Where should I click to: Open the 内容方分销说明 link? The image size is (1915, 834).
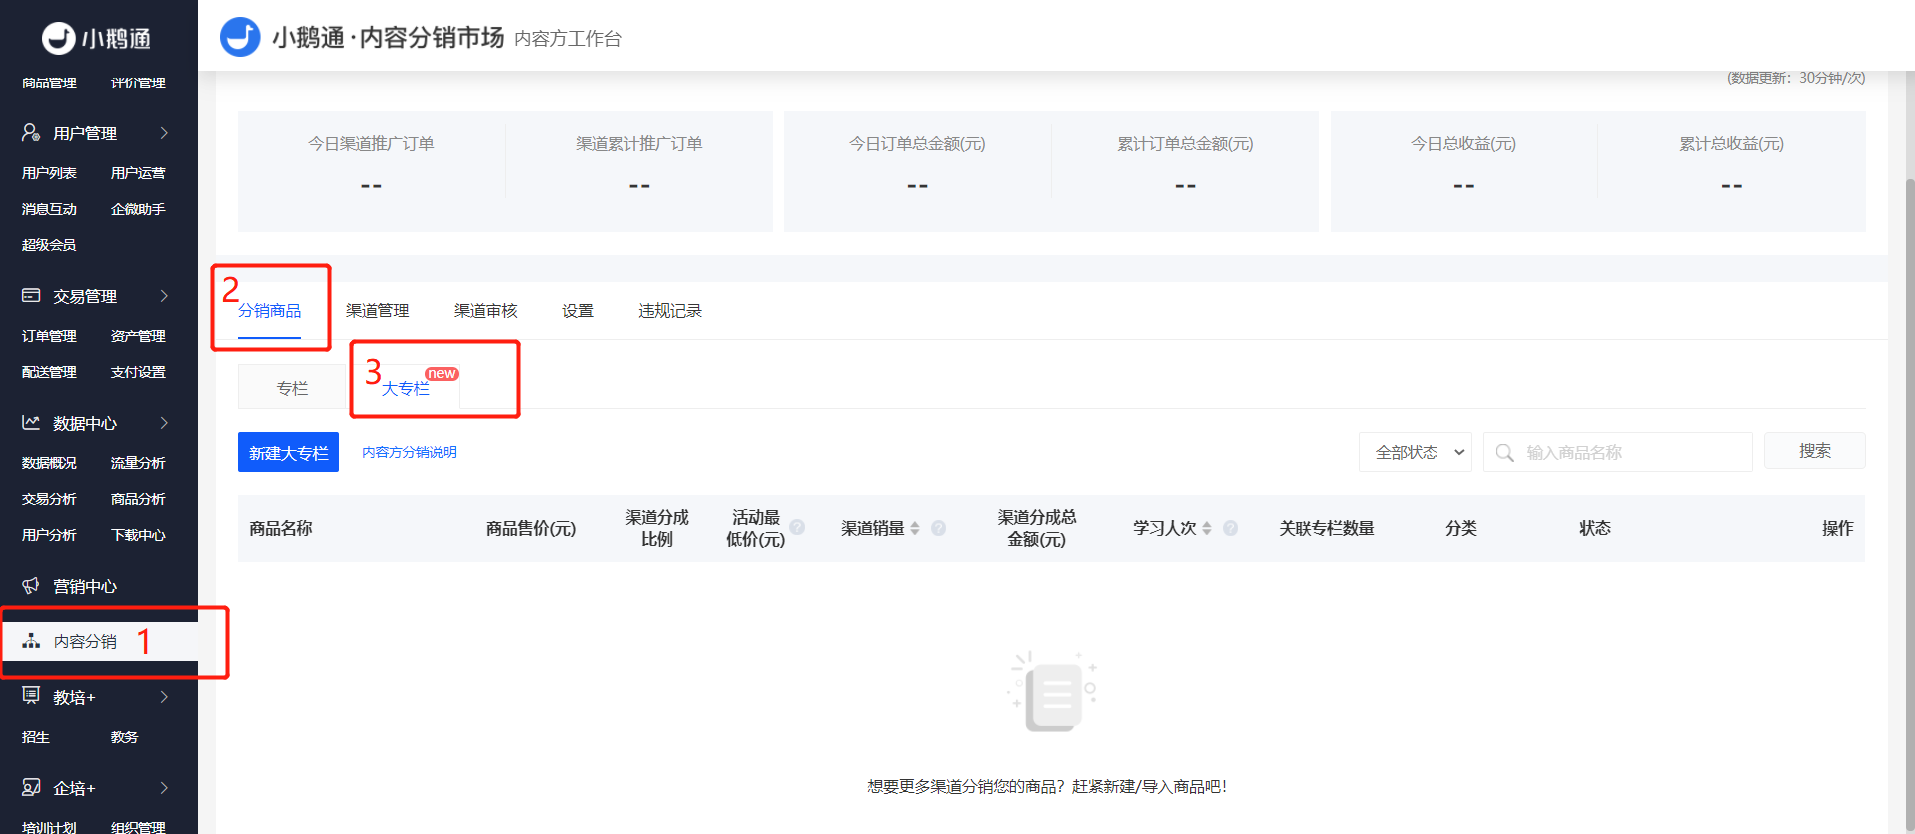click(x=409, y=452)
